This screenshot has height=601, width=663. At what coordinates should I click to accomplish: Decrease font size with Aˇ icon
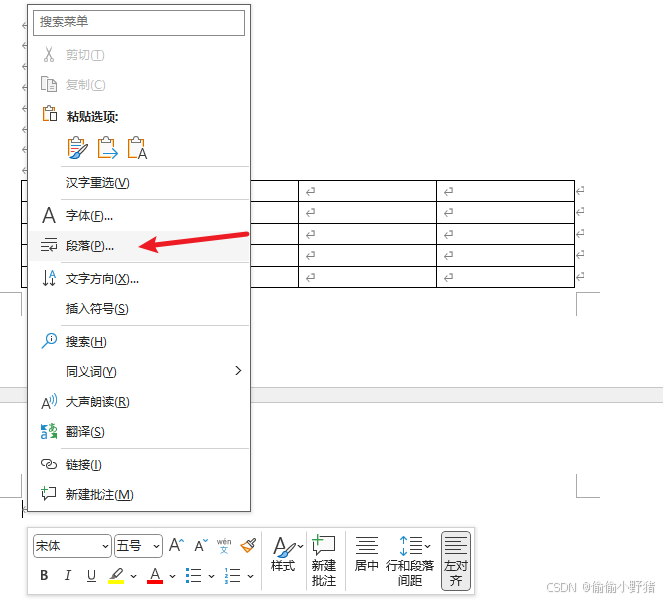201,545
